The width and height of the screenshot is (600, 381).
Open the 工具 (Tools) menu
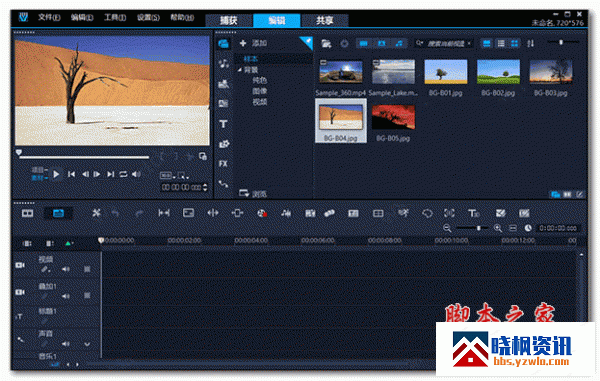(115, 17)
